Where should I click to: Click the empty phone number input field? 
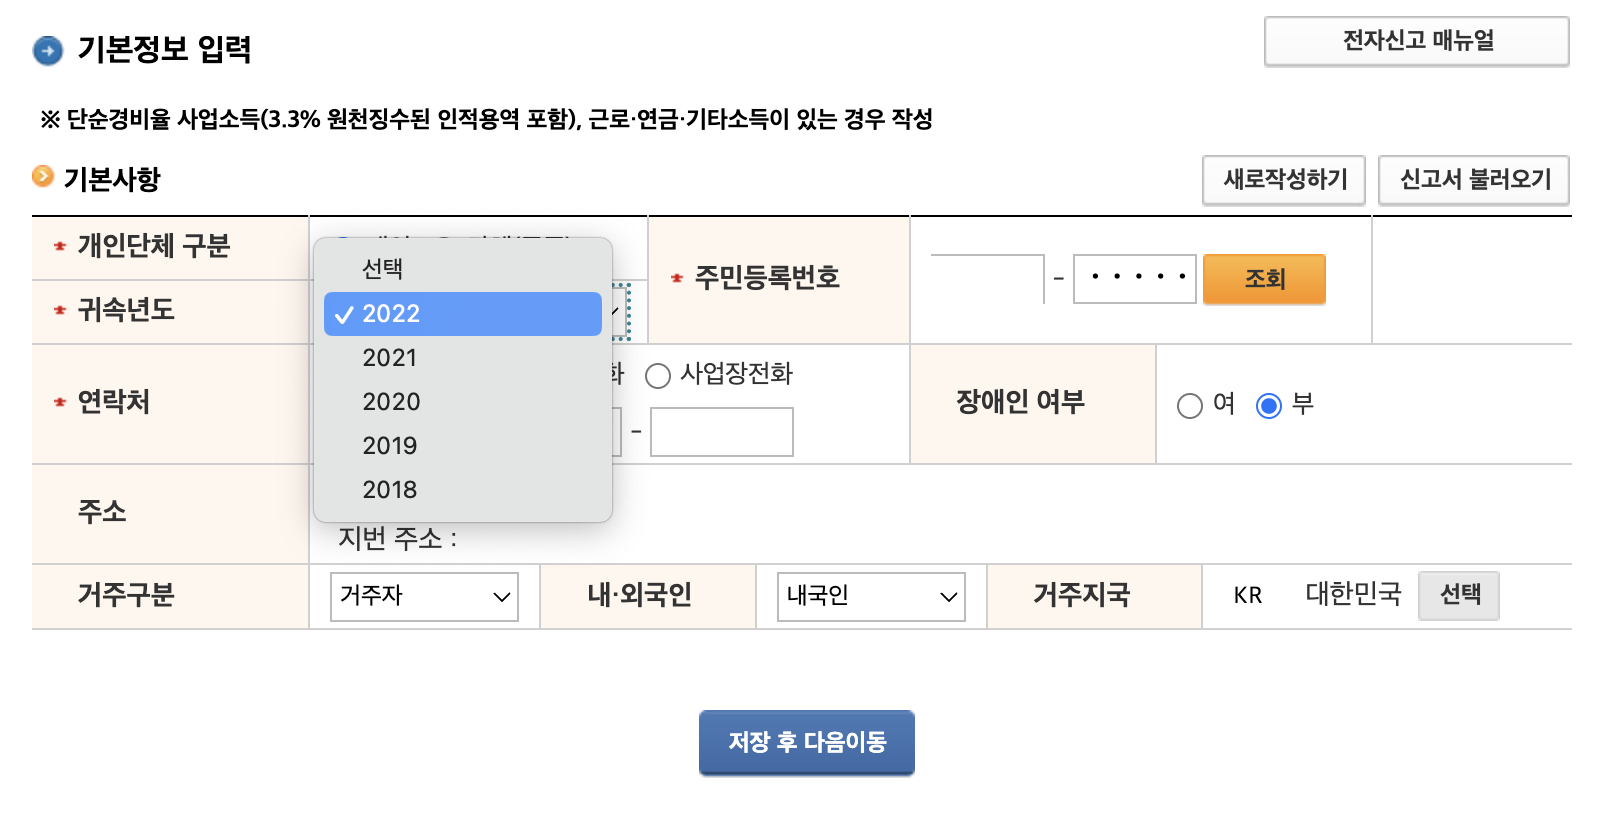click(721, 431)
